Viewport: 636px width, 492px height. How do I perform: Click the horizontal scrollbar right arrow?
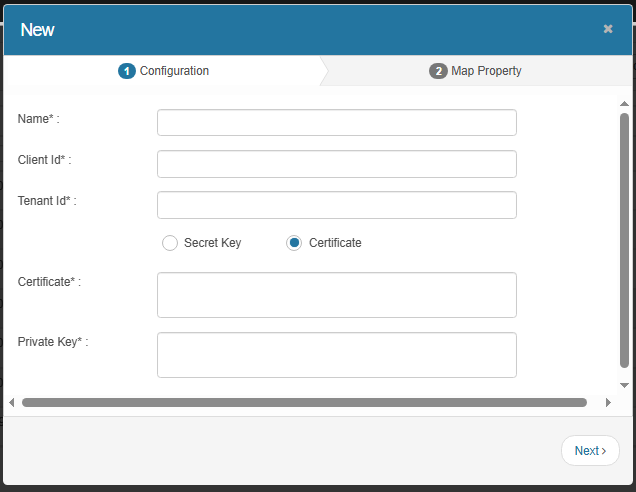click(x=608, y=403)
